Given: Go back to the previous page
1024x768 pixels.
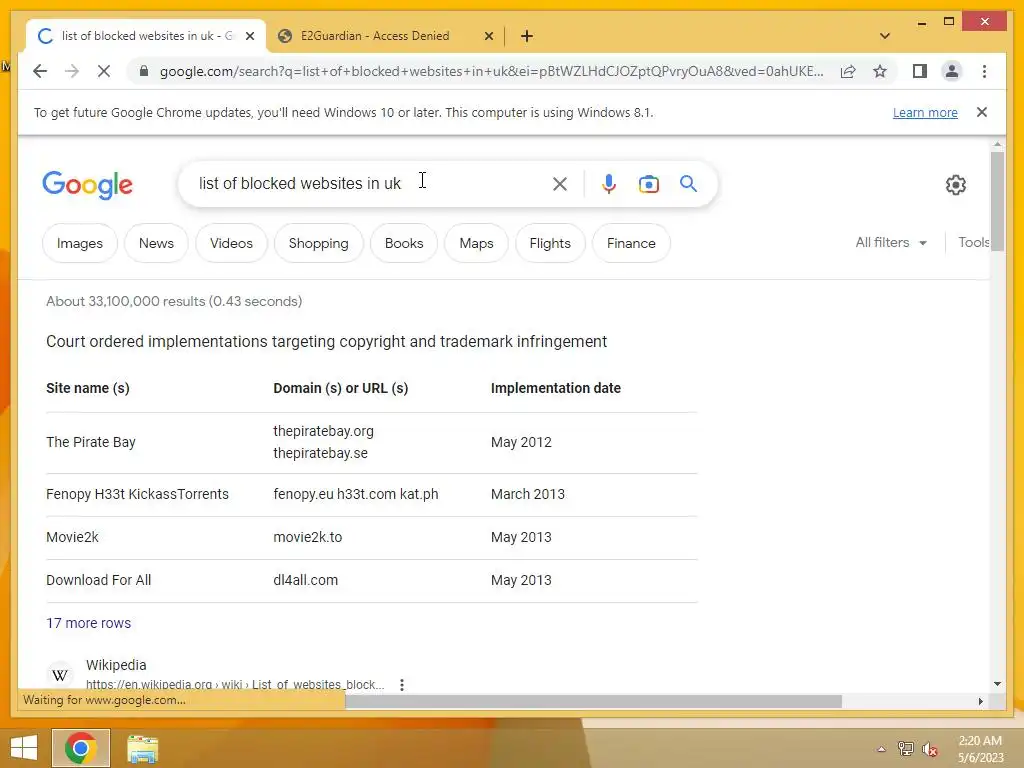Looking at the screenshot, I should point(40,71).
